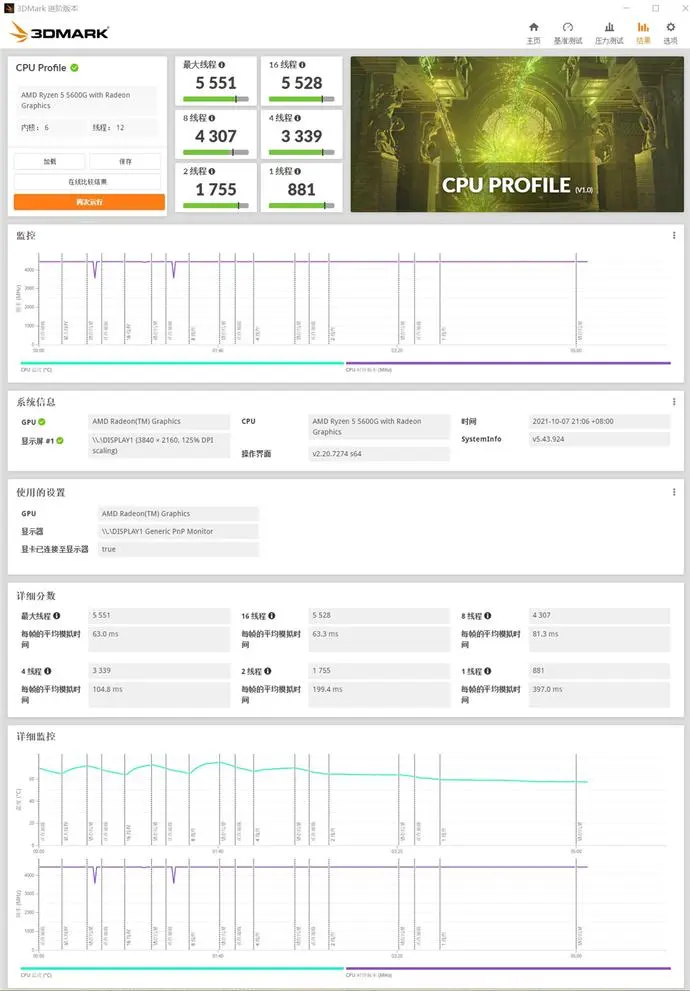This screenshot has height=991, width=690.
Task: Click the 3DMark logo in header
Action: 59,32
